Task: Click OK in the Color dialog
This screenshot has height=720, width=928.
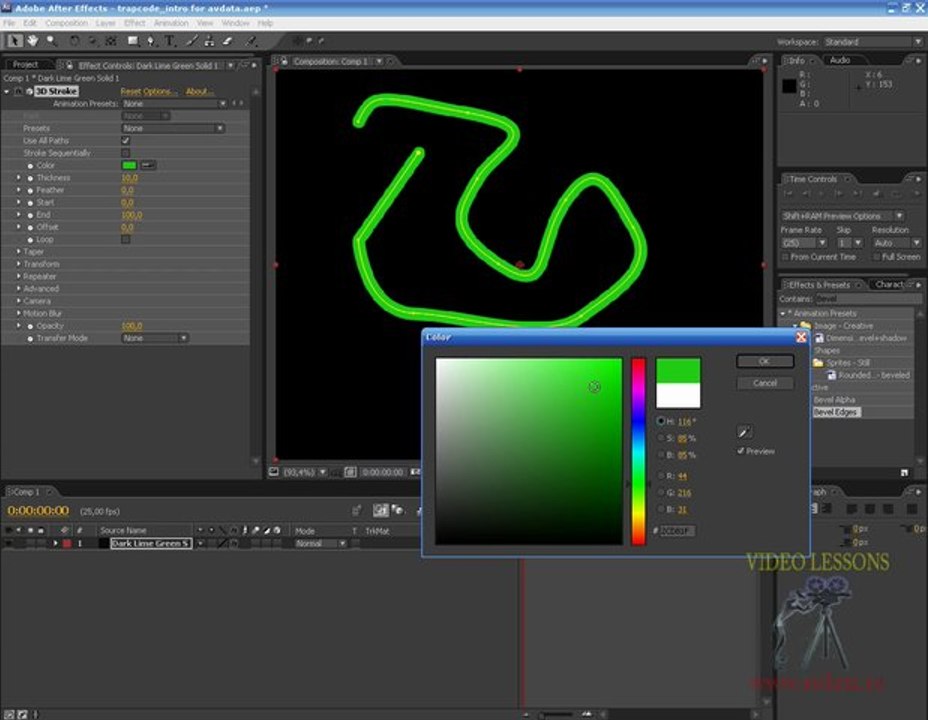Action: coord(765,361)
